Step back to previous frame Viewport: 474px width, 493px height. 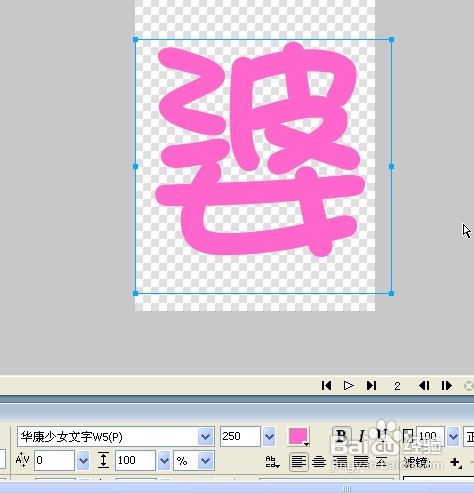point(424,386)
